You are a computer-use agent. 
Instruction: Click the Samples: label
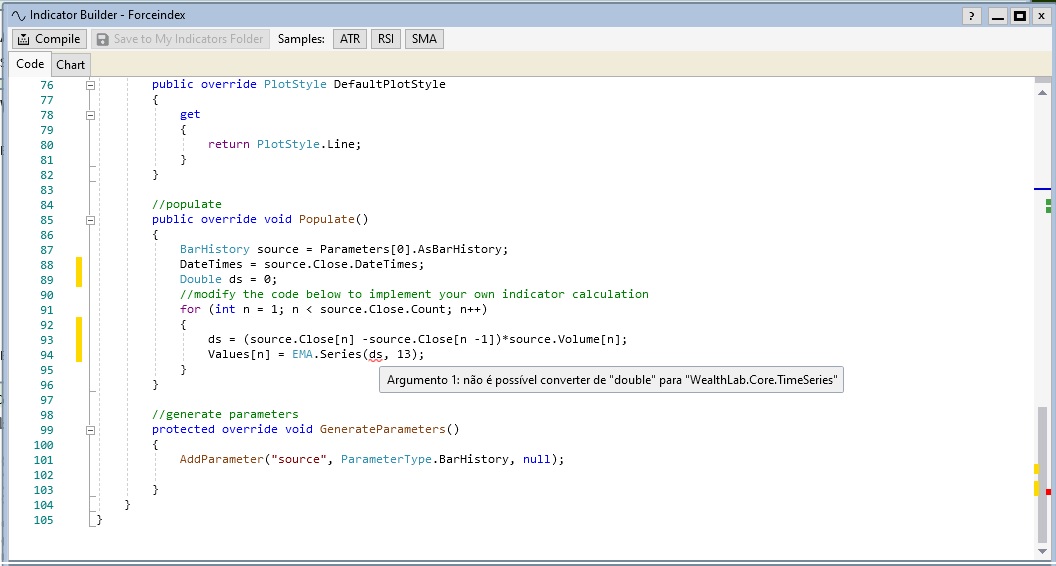coord(301,39)
